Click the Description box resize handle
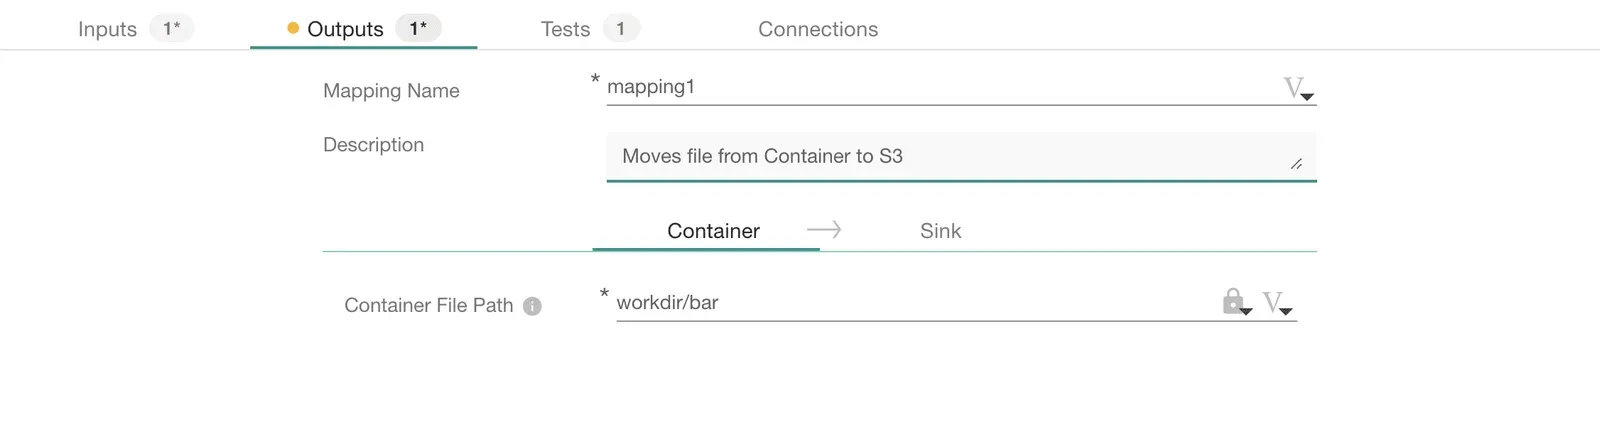Screen dimensions: 1600x437 [1296, 163]
